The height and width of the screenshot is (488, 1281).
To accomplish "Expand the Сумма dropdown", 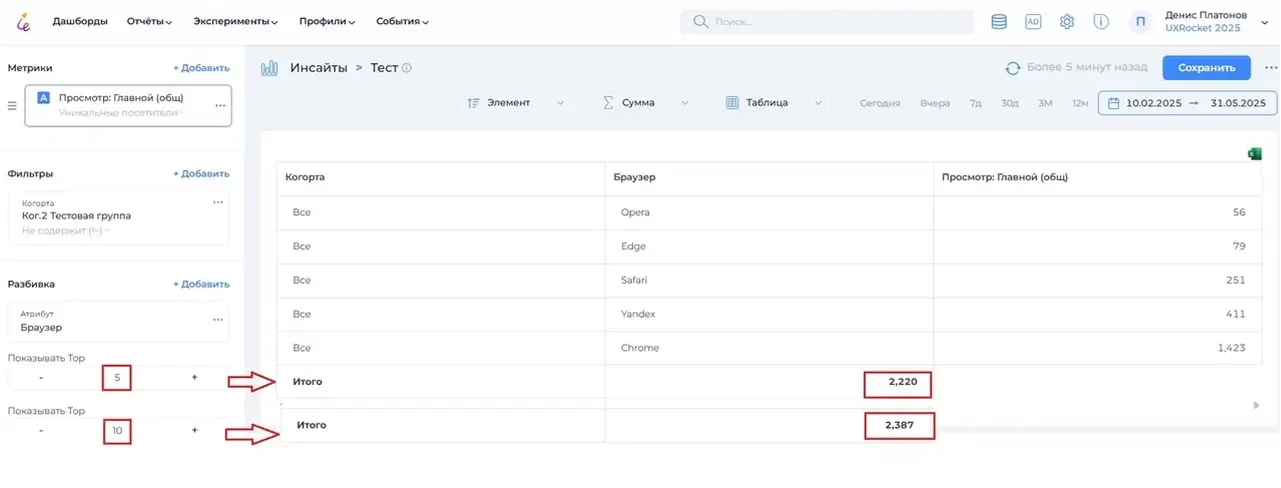I will pos(646,102).
